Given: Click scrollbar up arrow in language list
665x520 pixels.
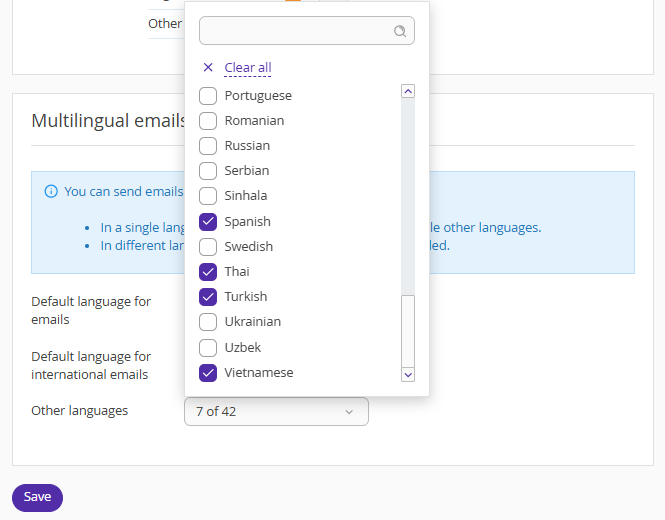Looking at the screenshot, I should point(408,91).
